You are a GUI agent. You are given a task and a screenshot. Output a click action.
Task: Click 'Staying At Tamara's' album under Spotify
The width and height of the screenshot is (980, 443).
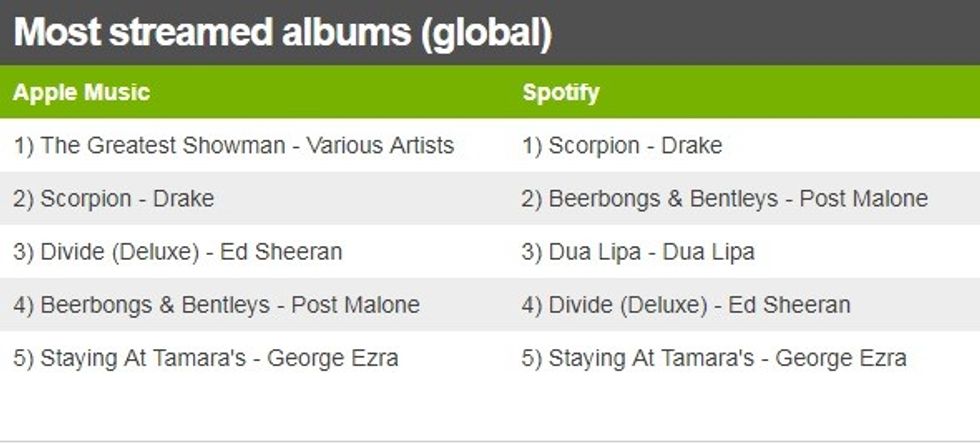pos(651,358)
